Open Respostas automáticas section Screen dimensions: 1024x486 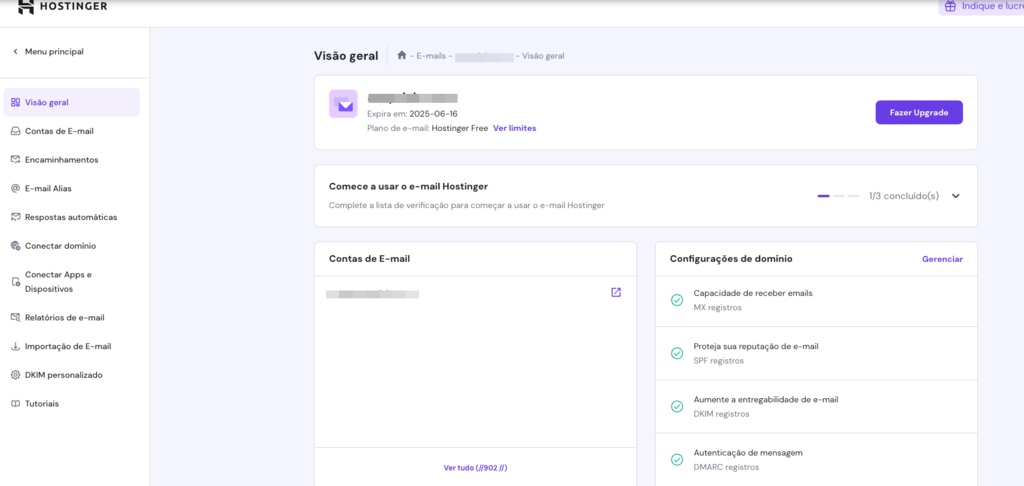[x=71, y=218]
